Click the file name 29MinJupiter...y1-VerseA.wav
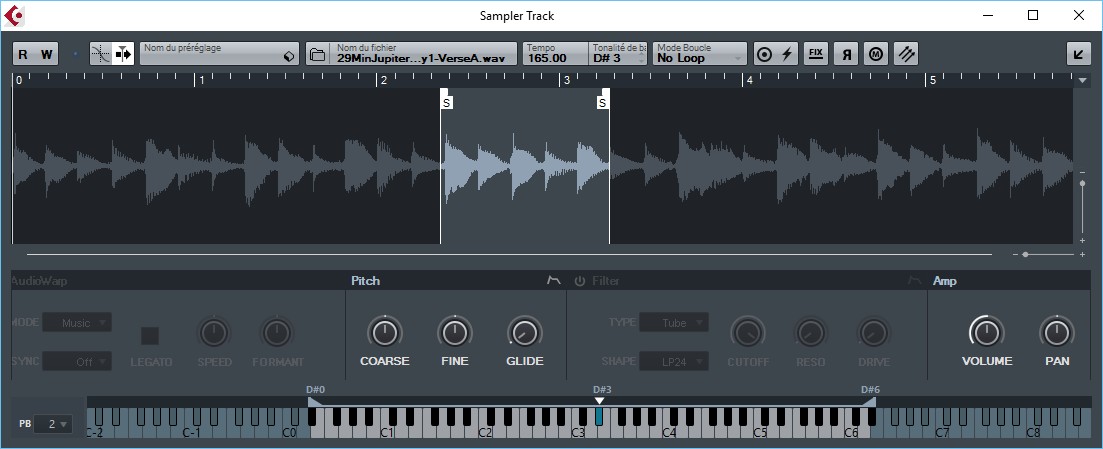The width and height of the screenshot is (1103, 449). [x=421, y=58]
